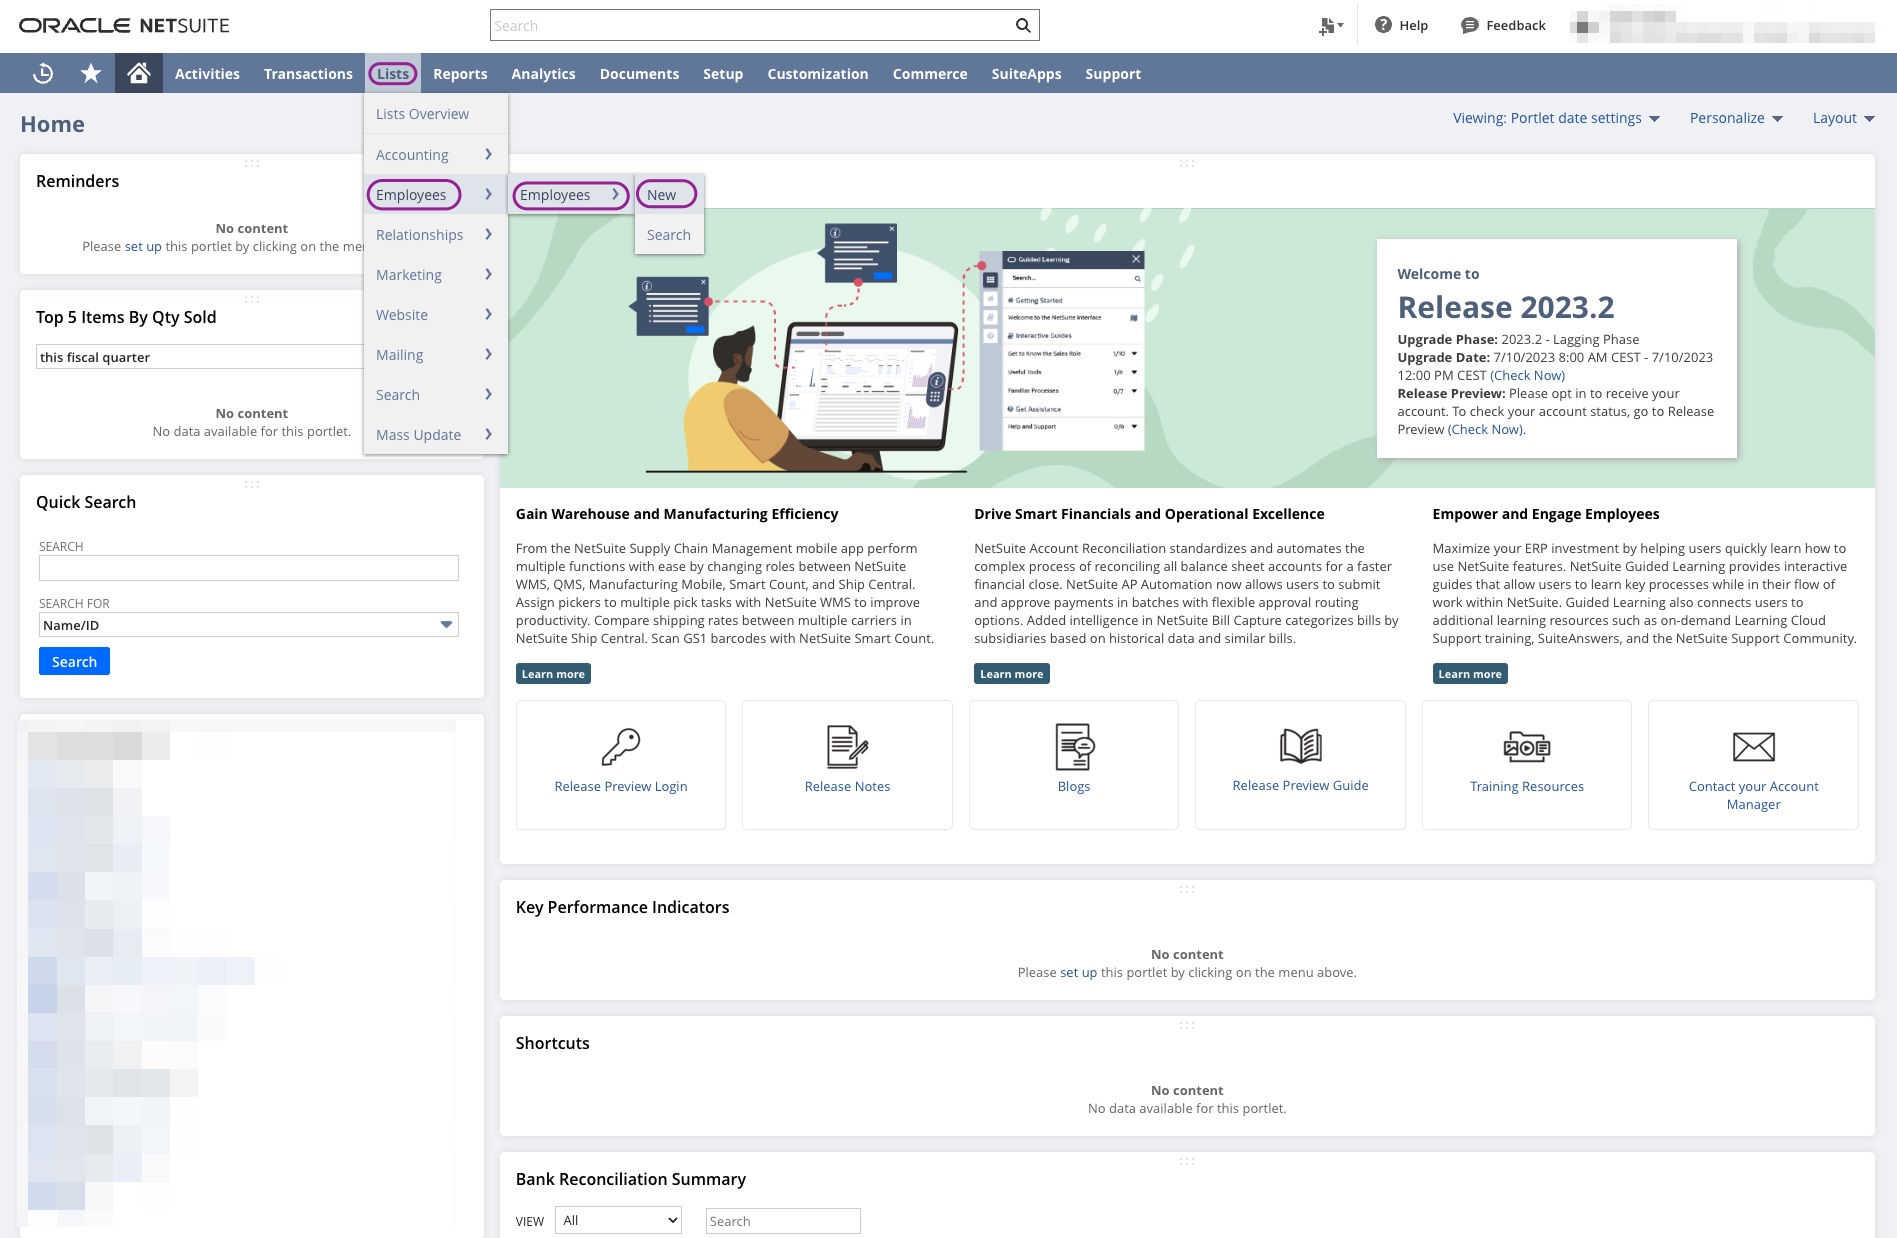Viewport: 1897px width, 1238px height.
Task: Open the Recent Records history icon
Action: pos(42,73)
